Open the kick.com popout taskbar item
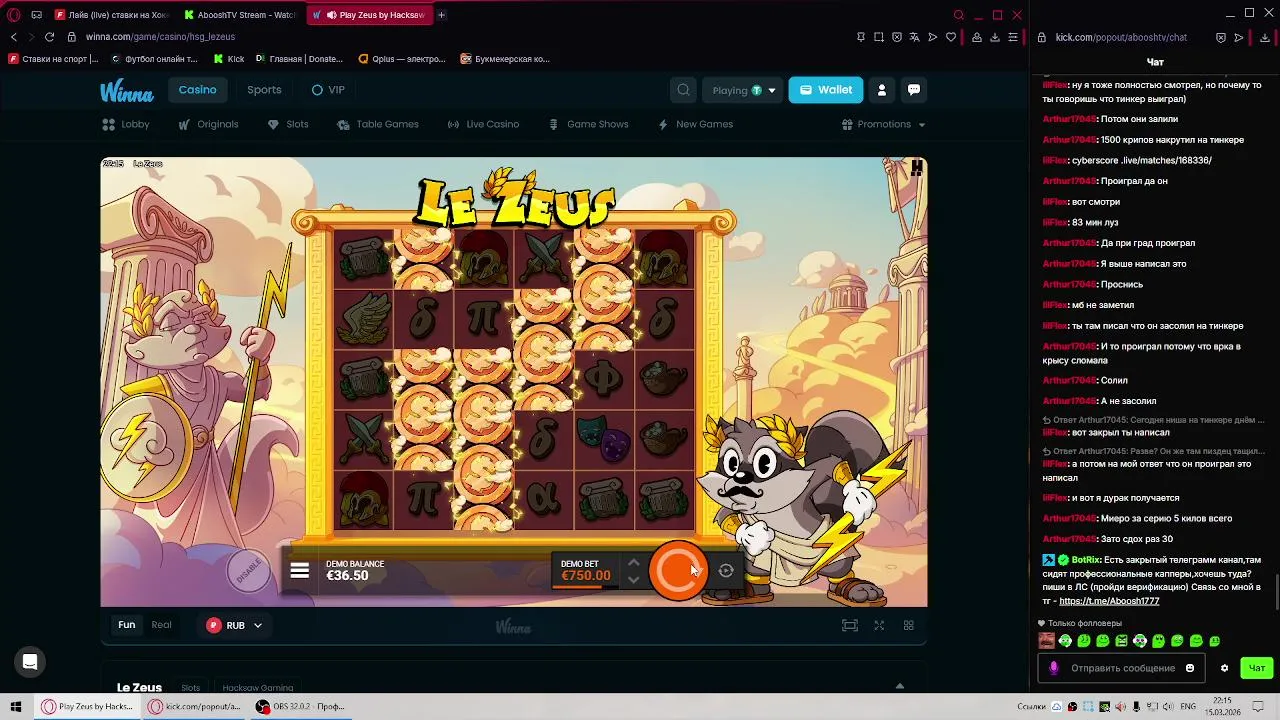Image resolution: width=1280 pixels, height=720 pixels. tap(196, 706)
